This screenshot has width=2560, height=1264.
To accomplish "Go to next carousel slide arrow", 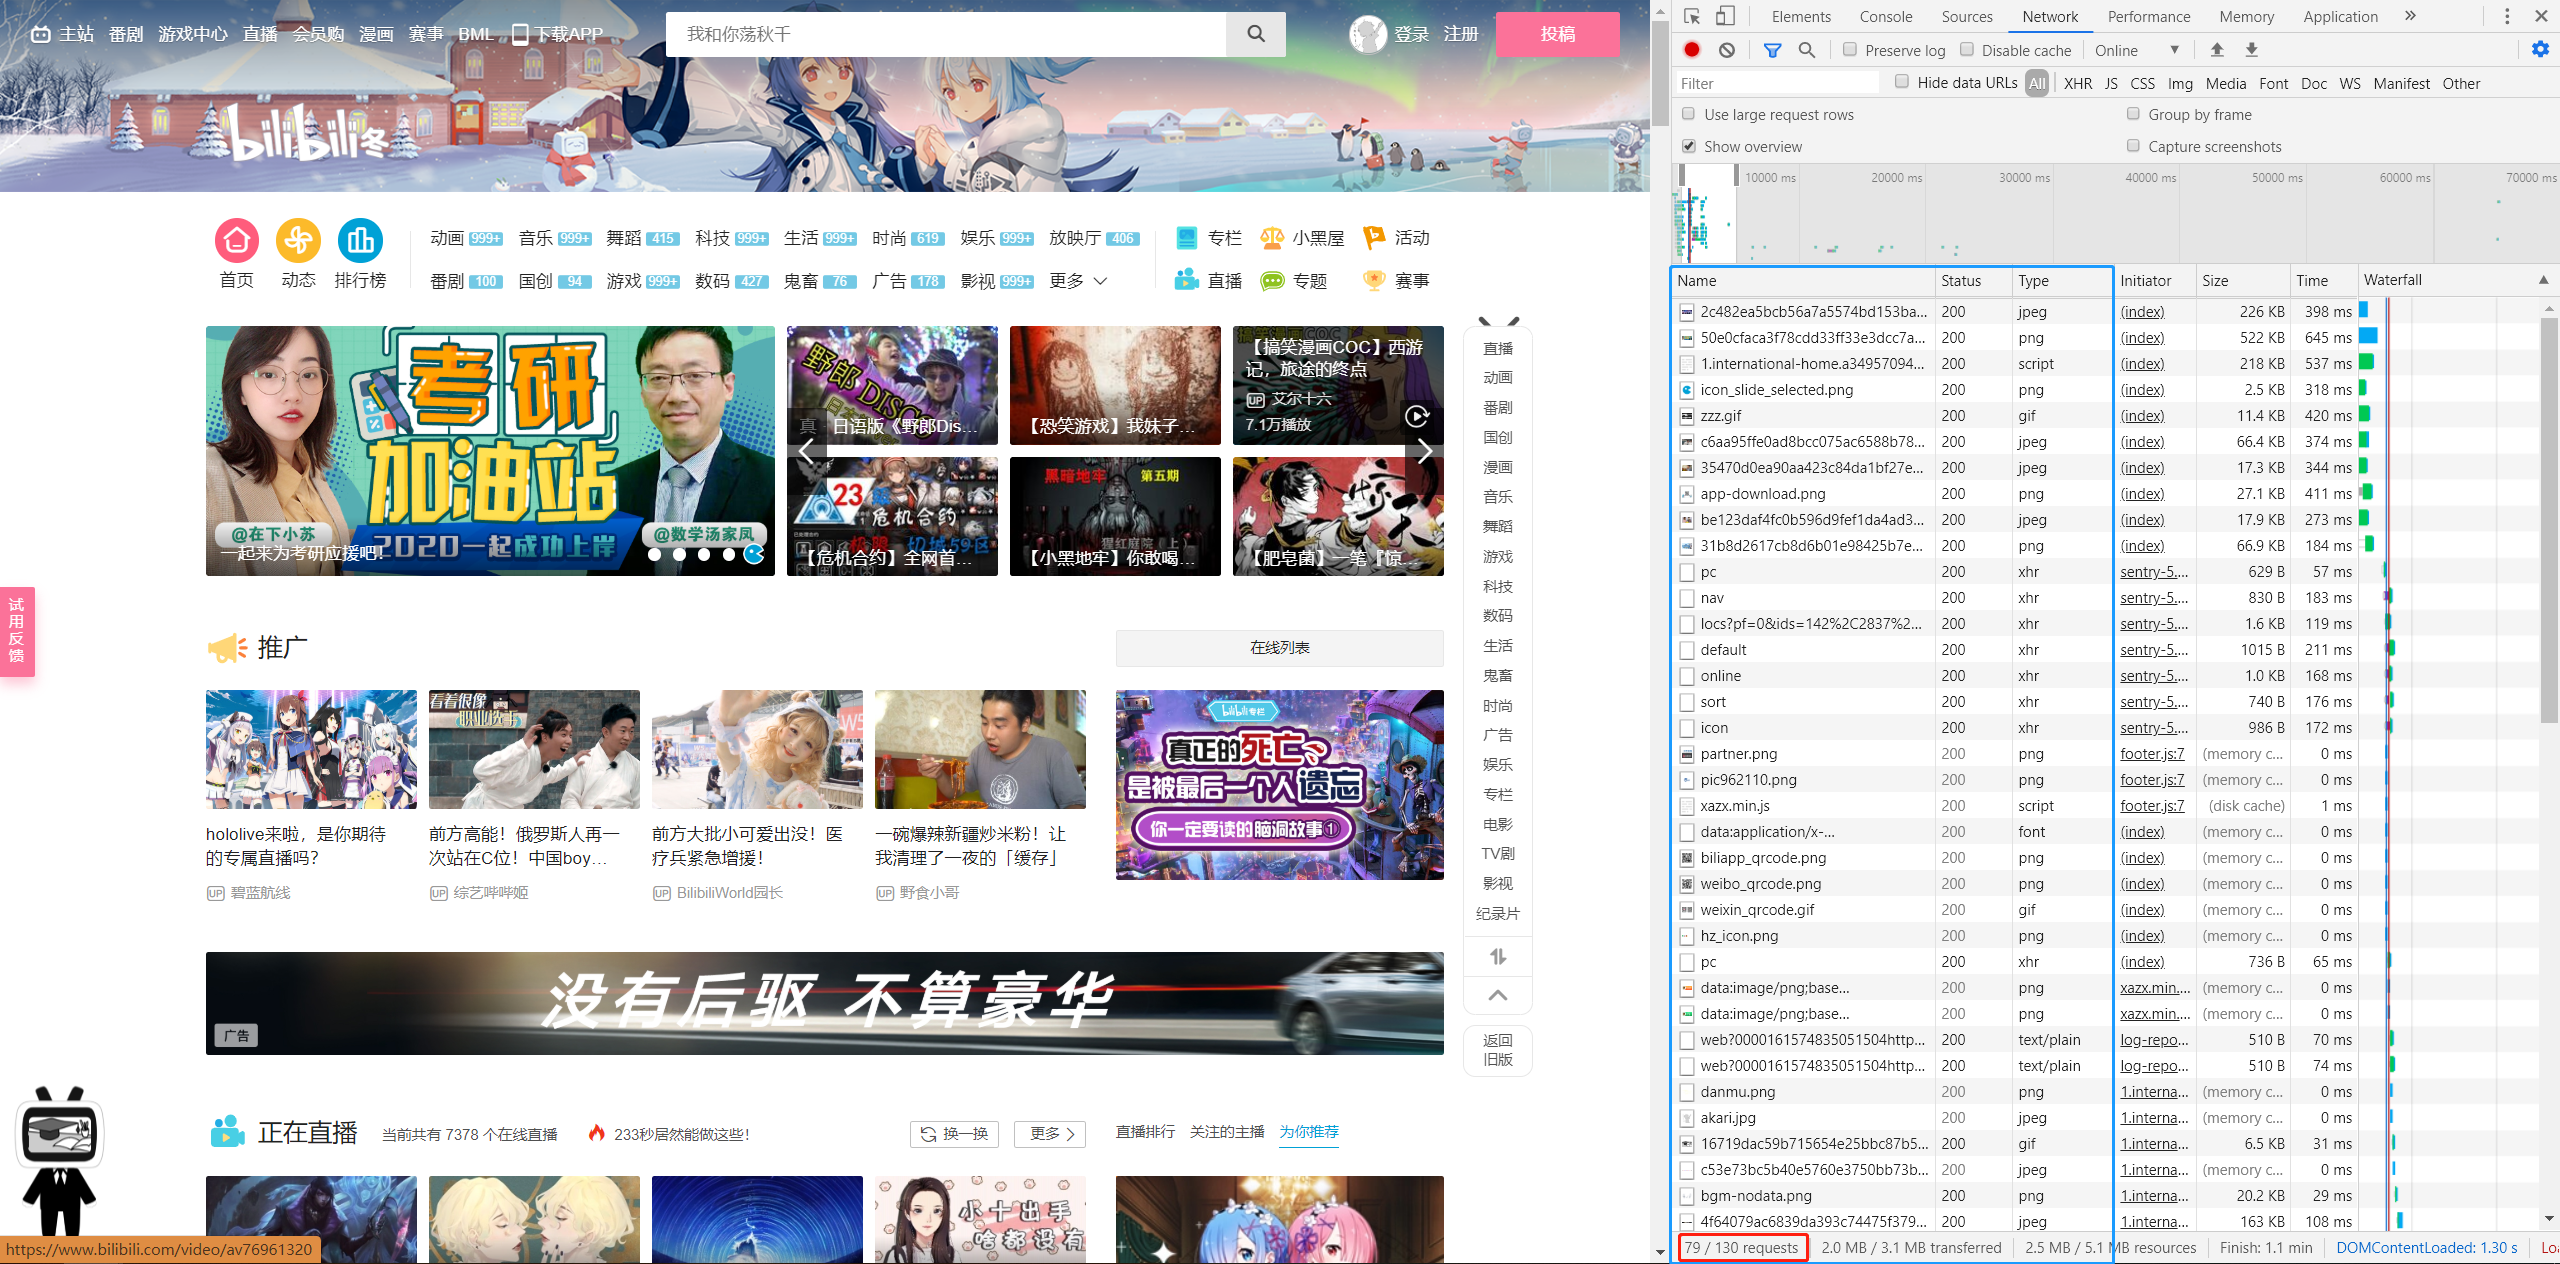I will pos(1424,451).
